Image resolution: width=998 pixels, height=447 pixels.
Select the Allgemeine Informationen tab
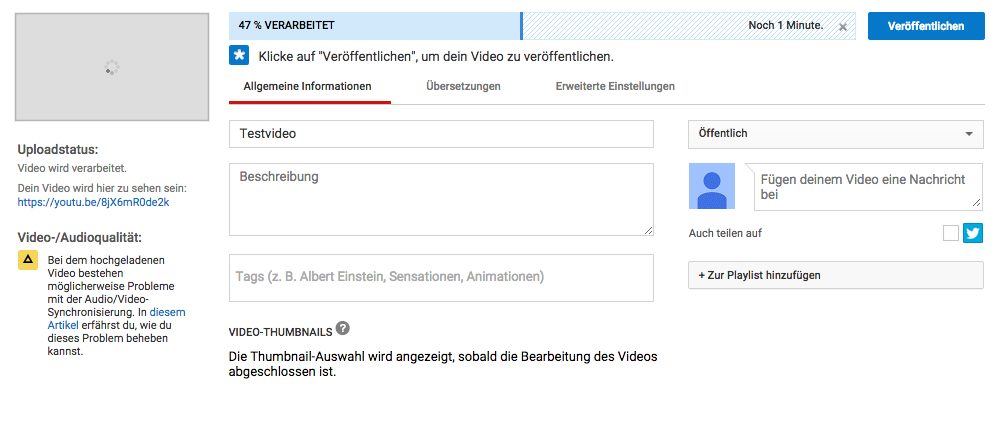[308, 87]
